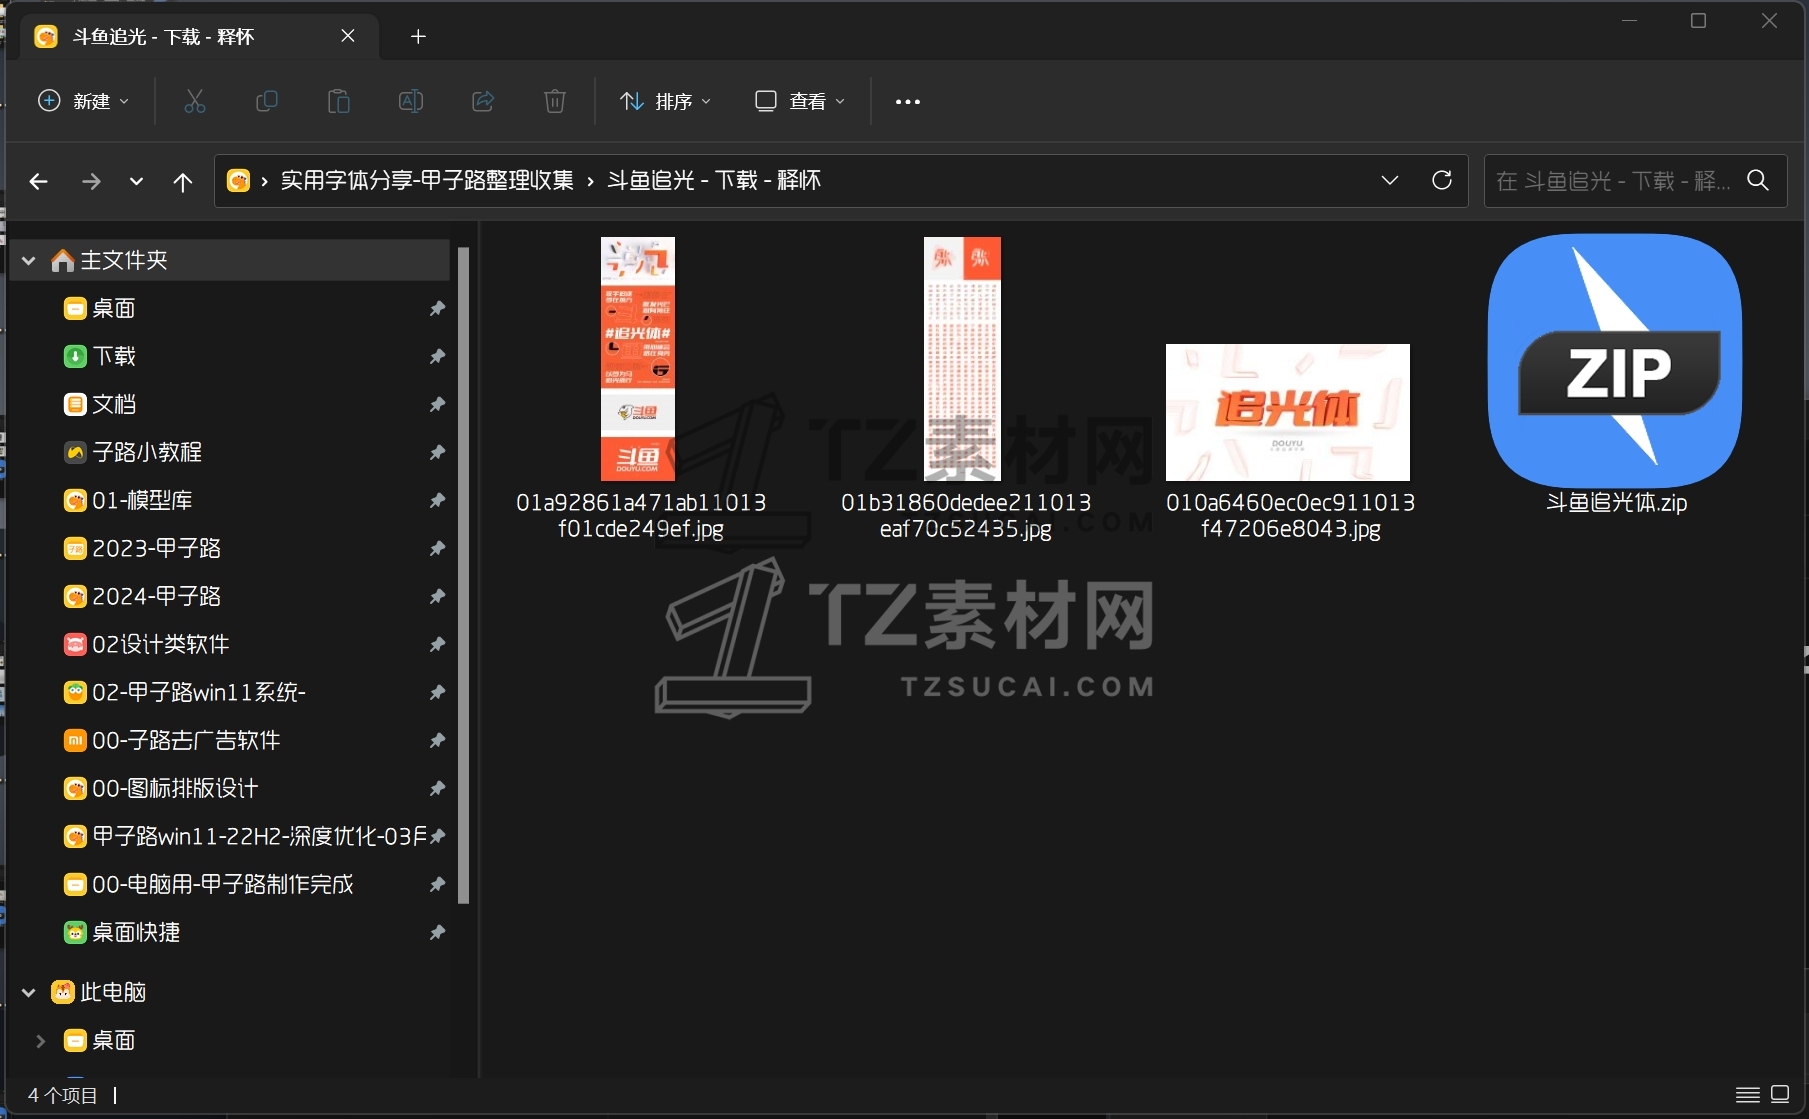
Task: Click the Paste clipboard icon
Action: point(339,101)
